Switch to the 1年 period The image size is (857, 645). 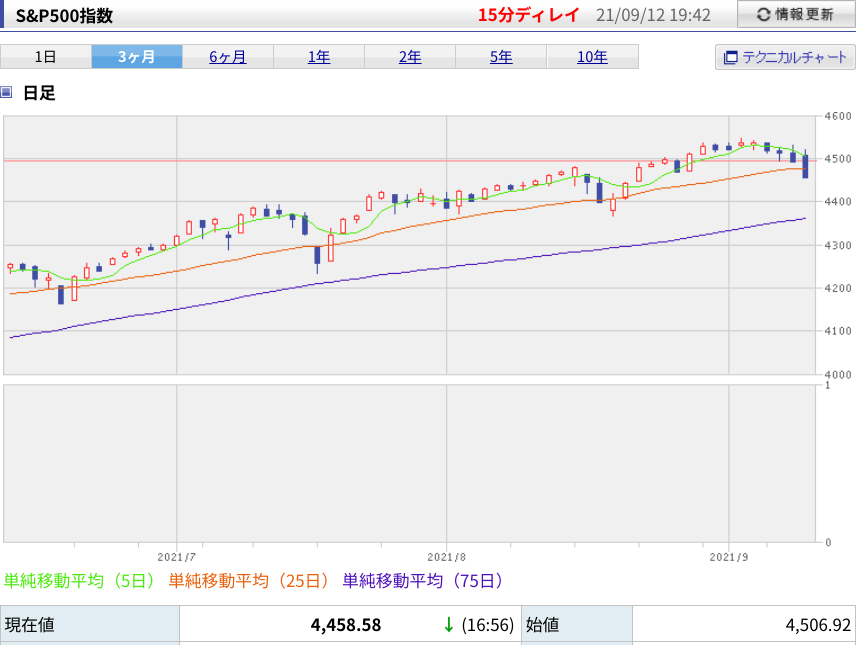pos(319,57)
